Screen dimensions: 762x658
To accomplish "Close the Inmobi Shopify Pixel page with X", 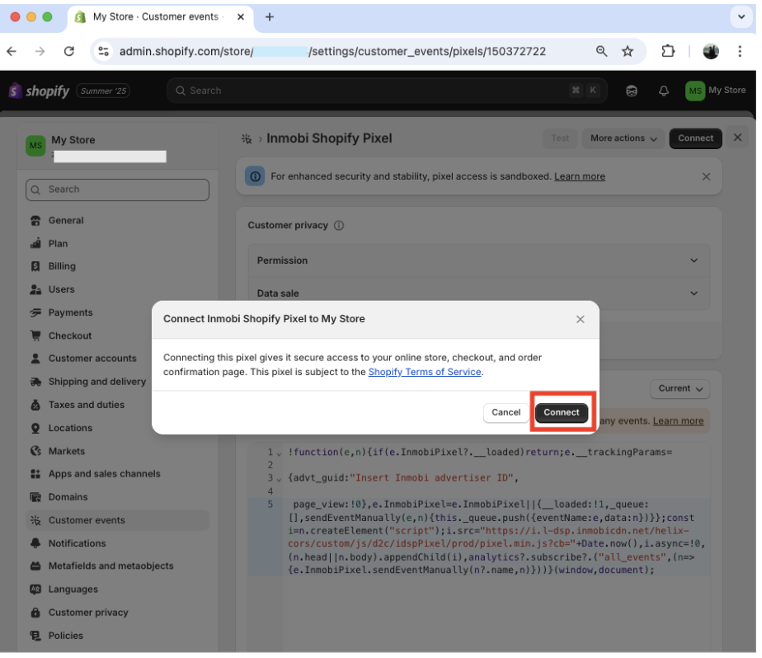I will tap(737, 138).
